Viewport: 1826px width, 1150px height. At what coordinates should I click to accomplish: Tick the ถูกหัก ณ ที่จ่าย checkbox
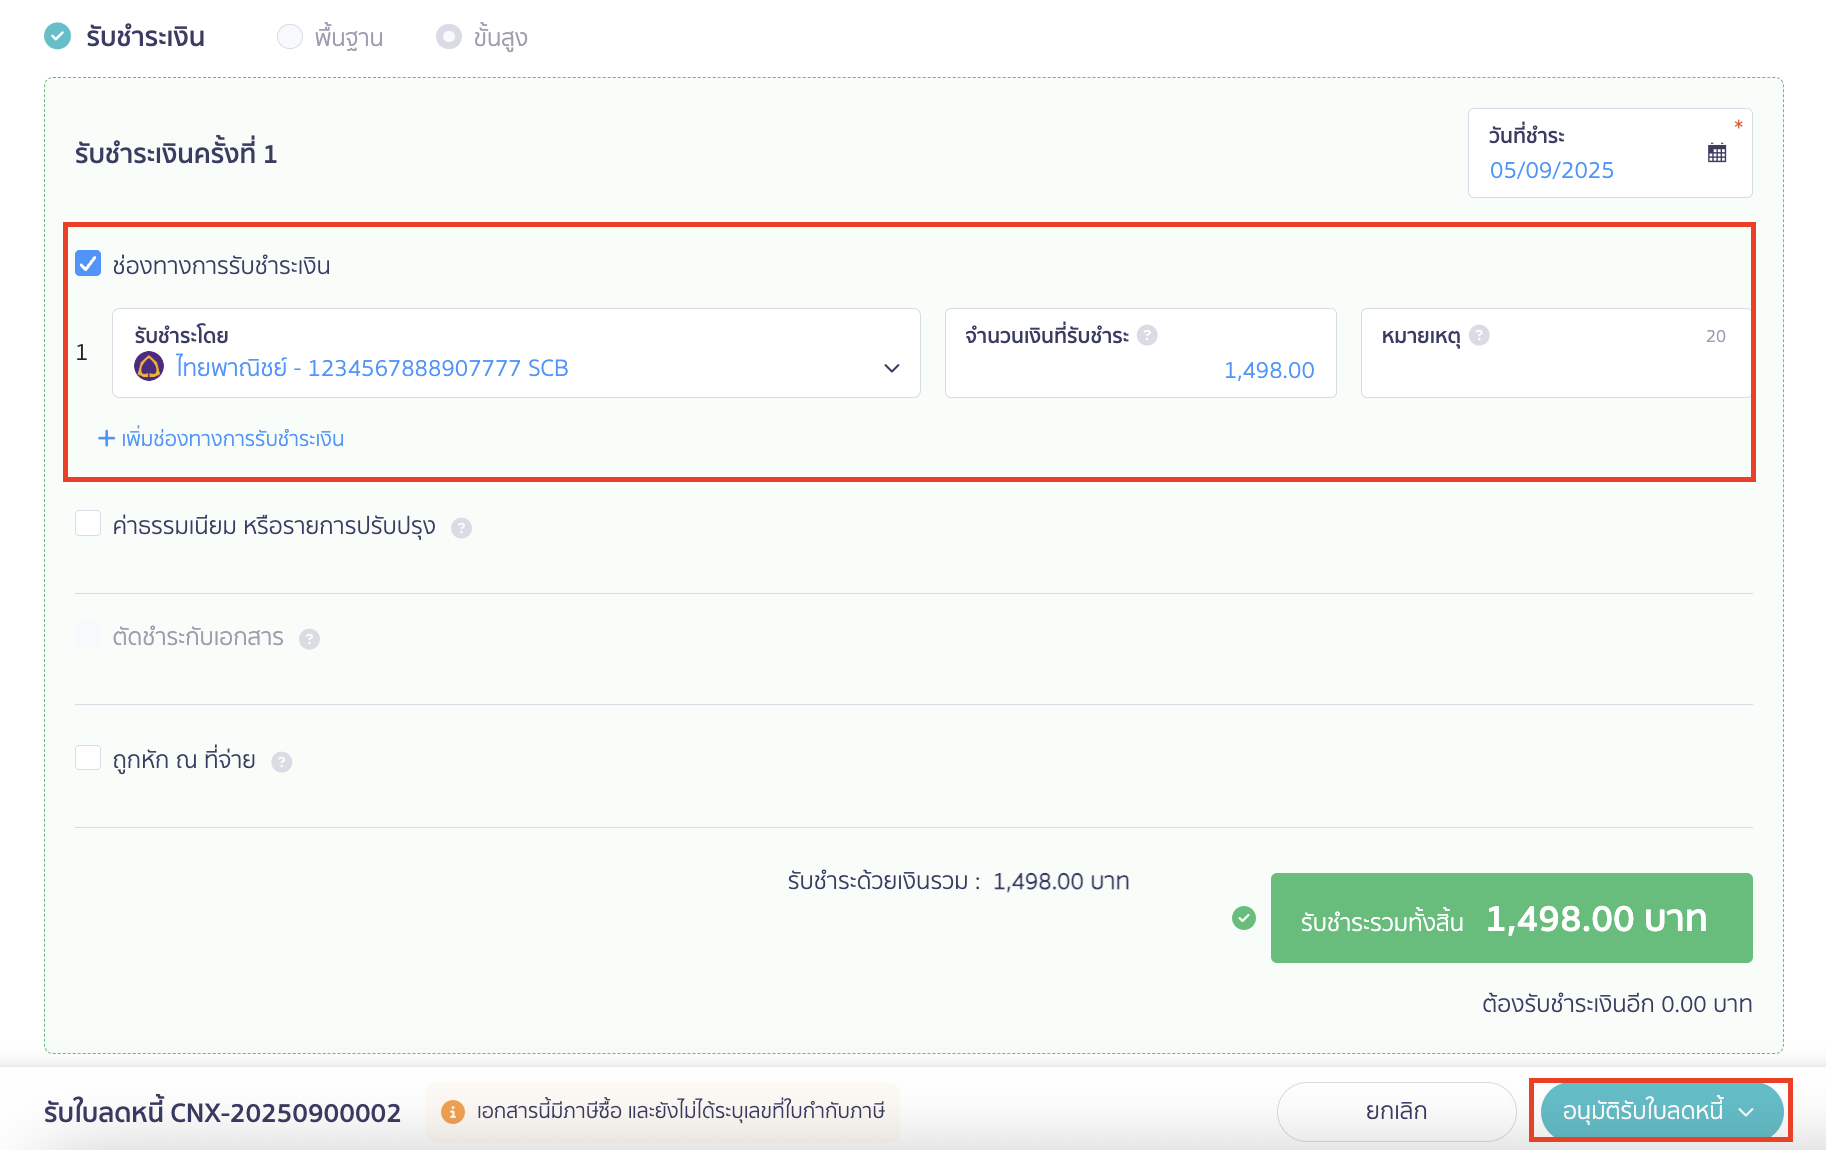coord(88,758)
